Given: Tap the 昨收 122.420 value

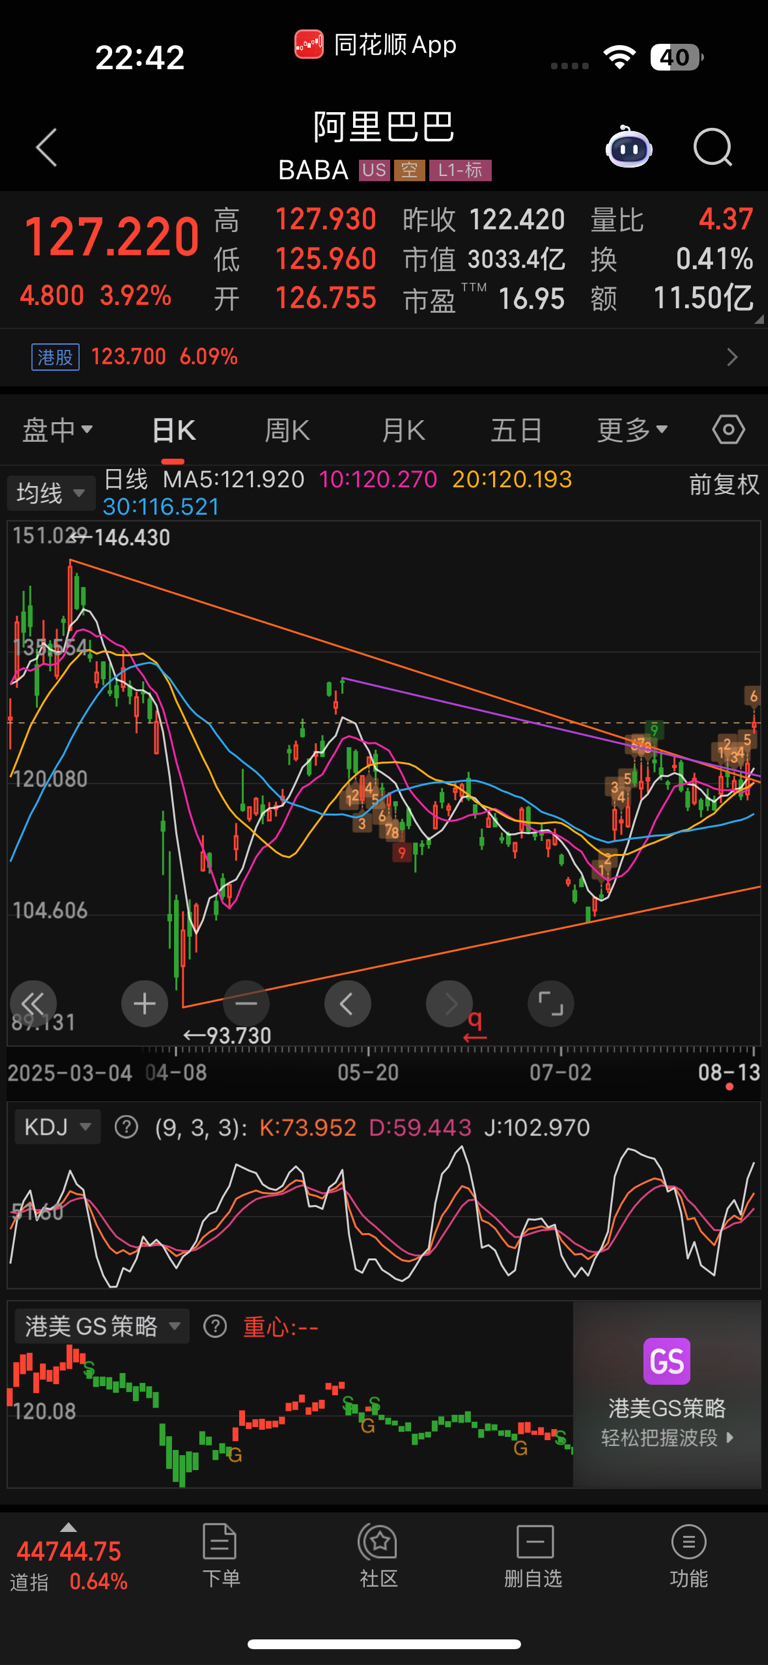Looking at the screenshot, I should pos(484,220).
